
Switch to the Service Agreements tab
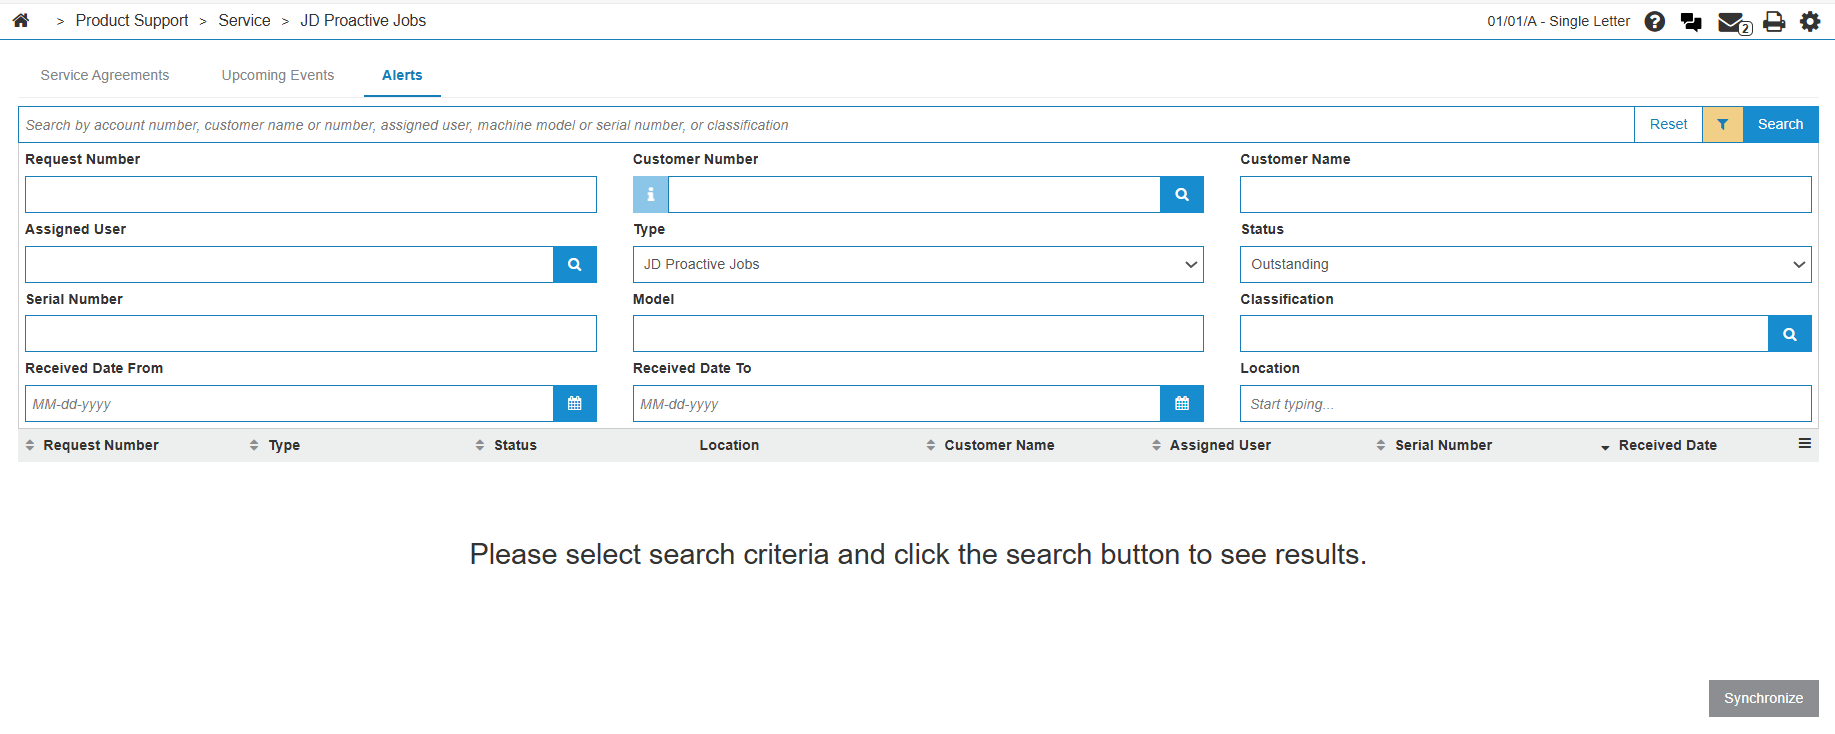[105, 75]
